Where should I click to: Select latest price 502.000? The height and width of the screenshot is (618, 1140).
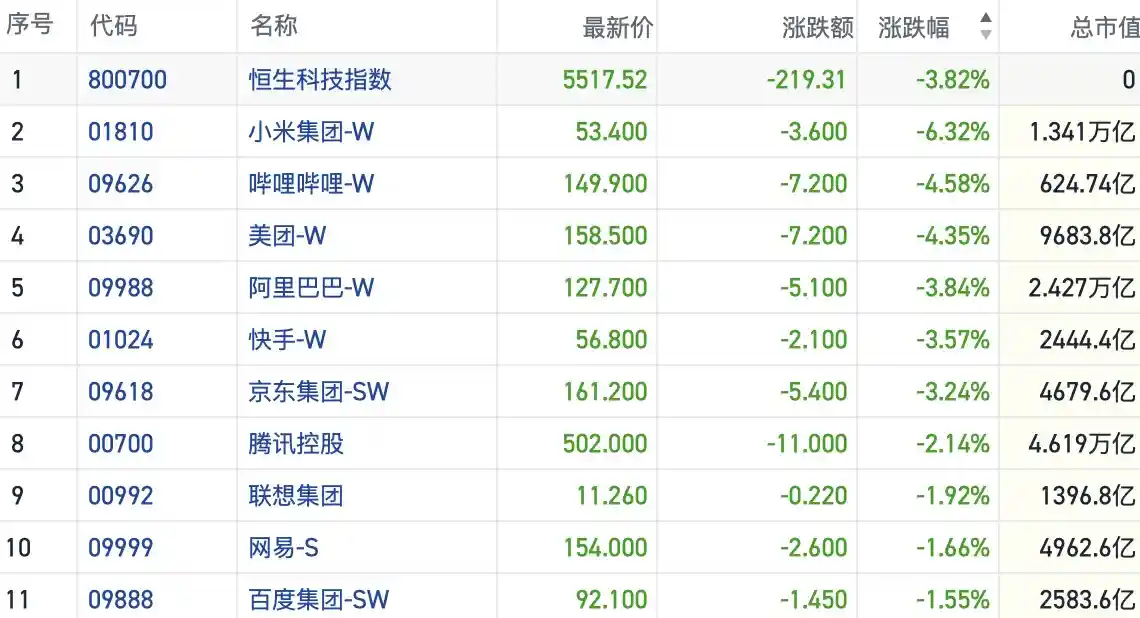[605, 444]
